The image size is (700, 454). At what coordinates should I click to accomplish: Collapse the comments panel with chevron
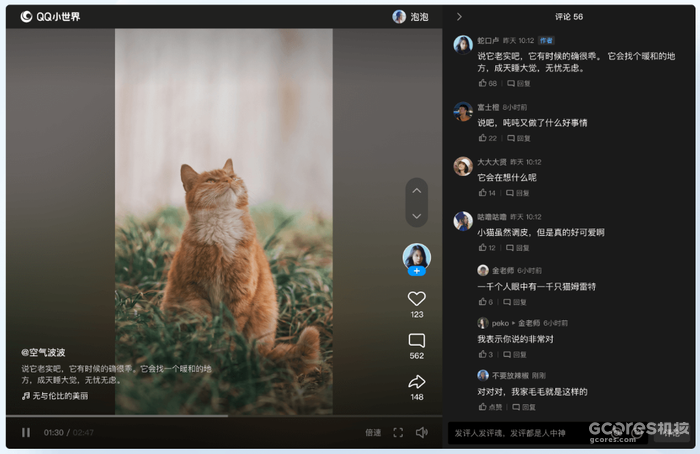tap(459, 17)
